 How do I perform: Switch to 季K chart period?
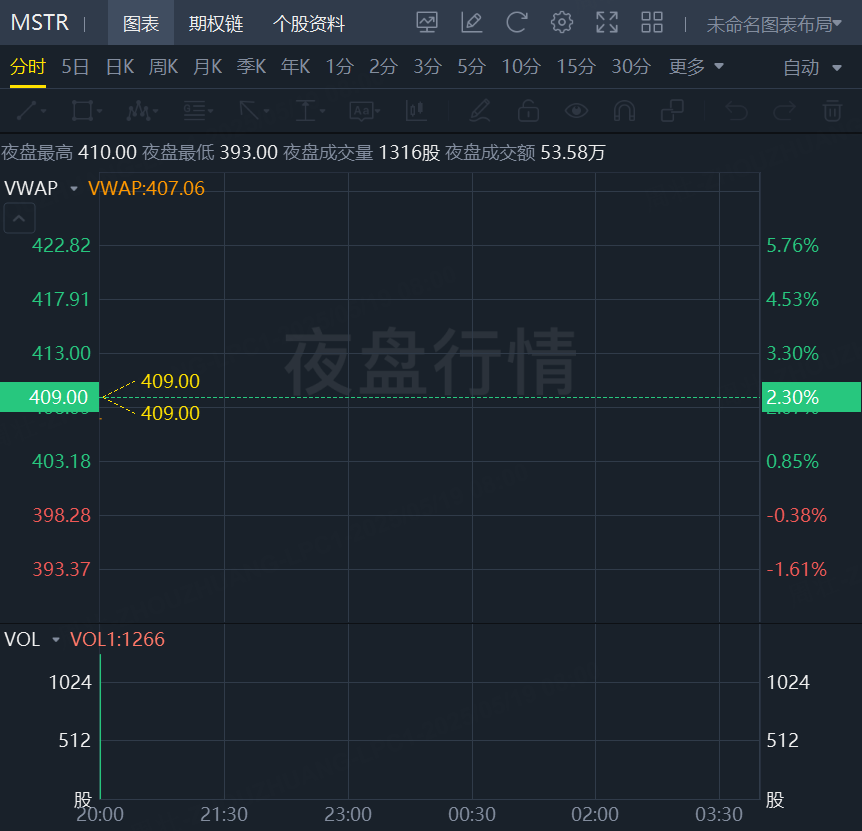coord(251,67)
